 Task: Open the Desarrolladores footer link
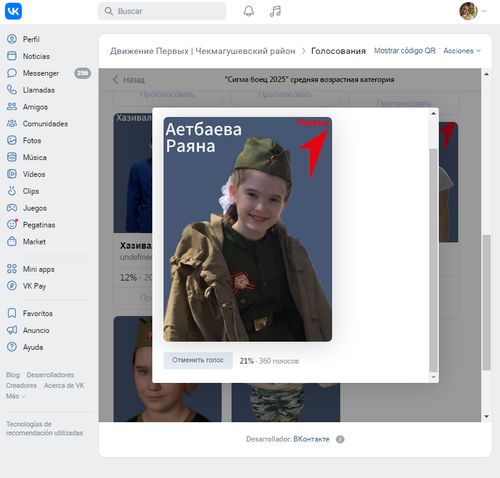coord(50,375)
